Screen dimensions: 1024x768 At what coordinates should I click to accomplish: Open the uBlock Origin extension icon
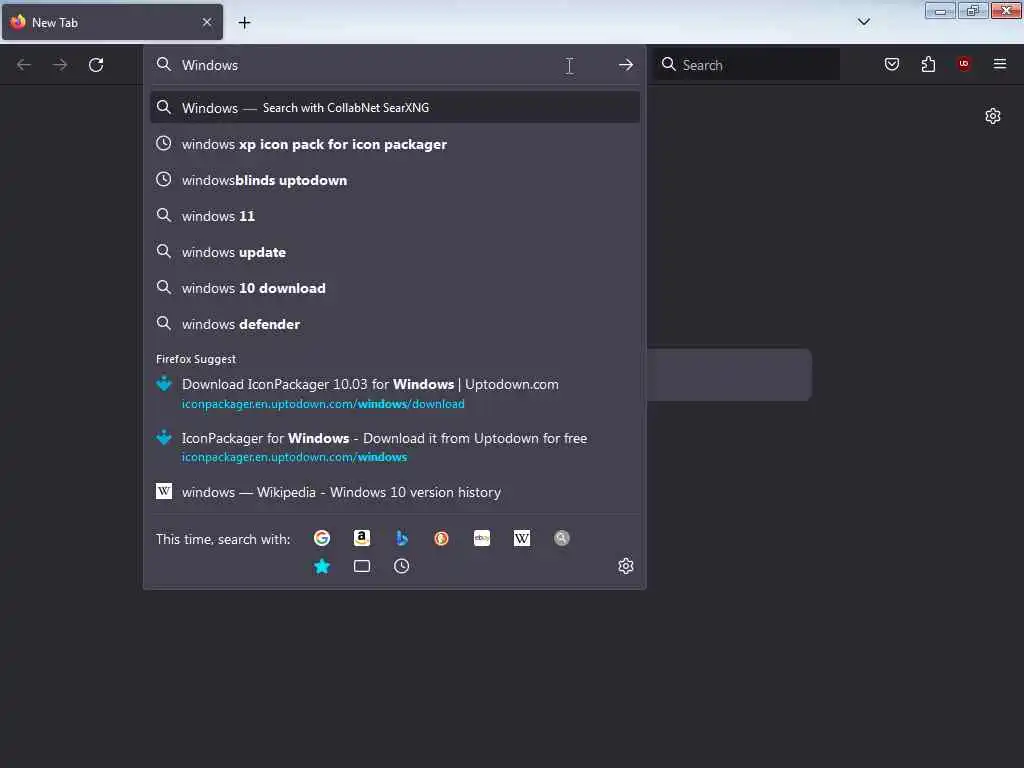[x=963, y=64]
